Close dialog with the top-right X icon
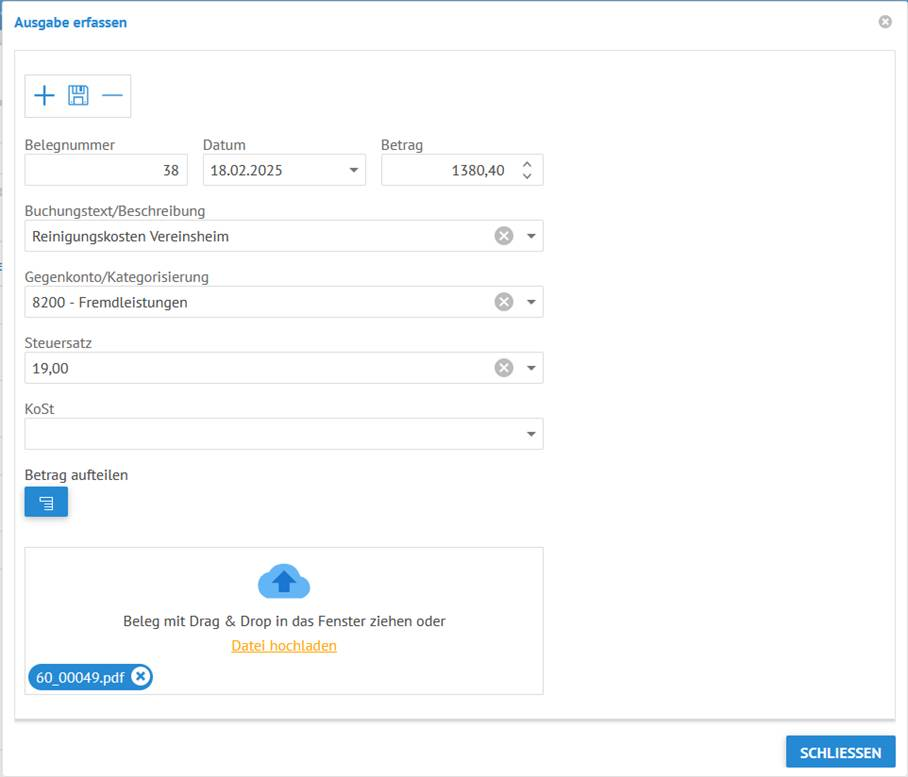This screenshot has width=908, height=777. [x=885, y=22]
